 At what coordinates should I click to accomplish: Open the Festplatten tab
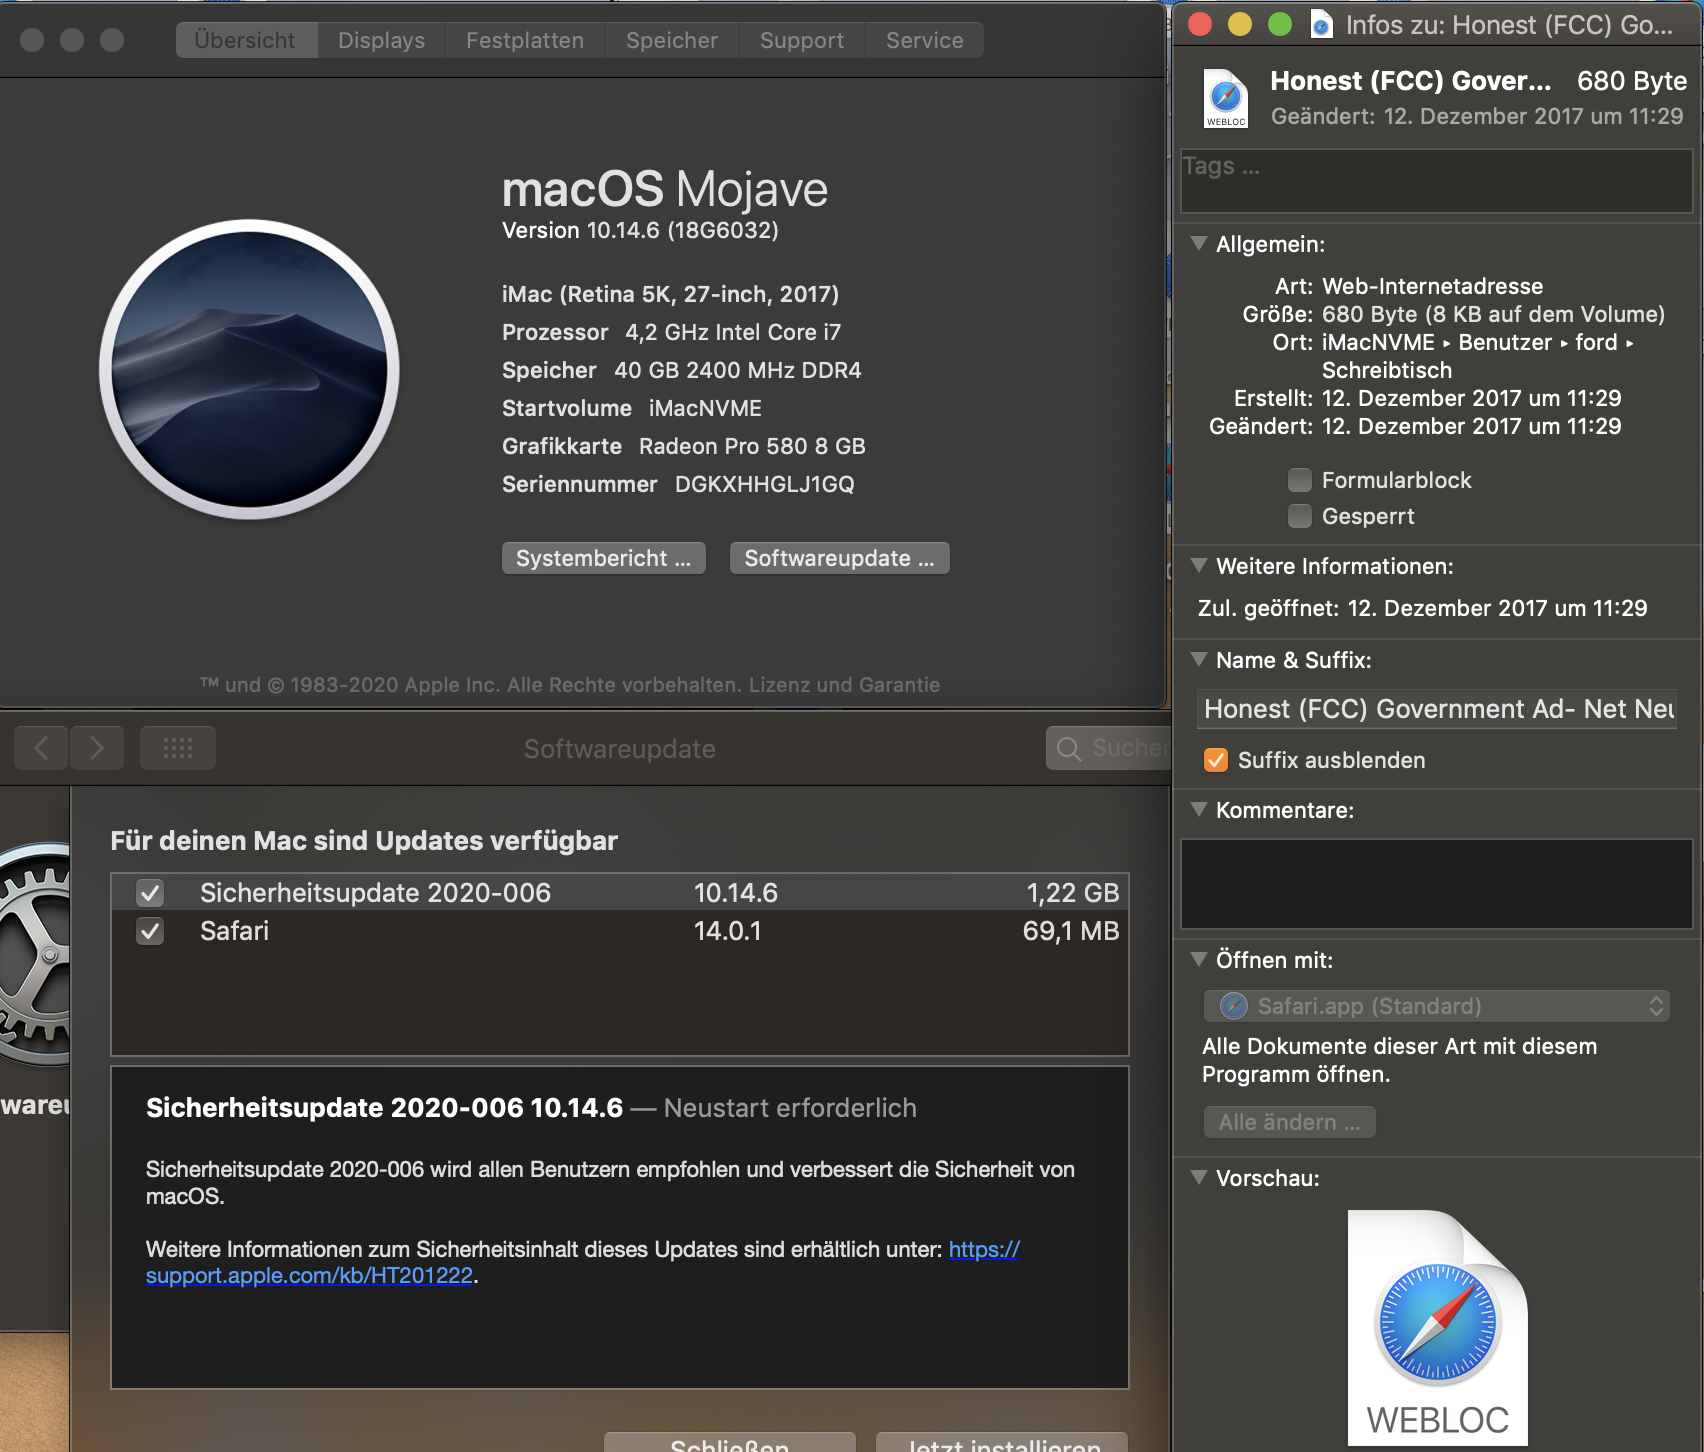tap(525, 40)
